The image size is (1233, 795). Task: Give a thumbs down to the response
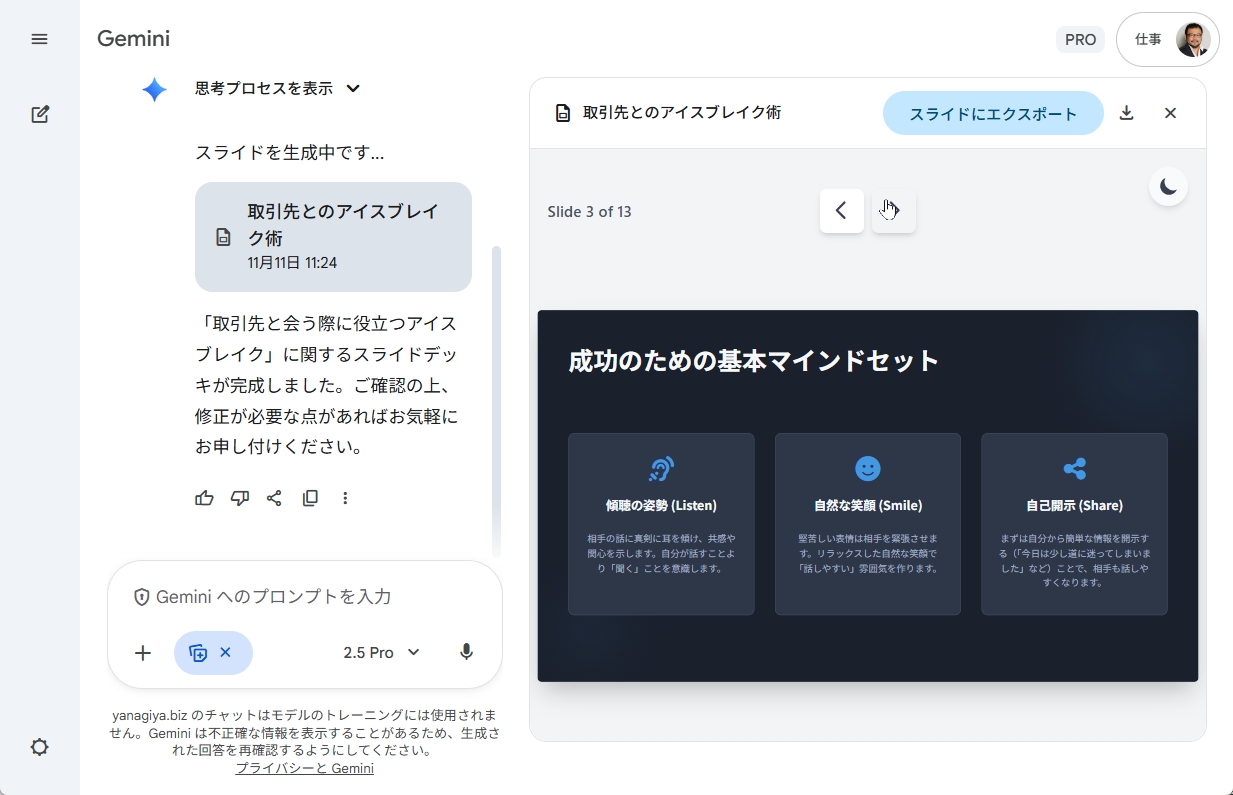239,498
